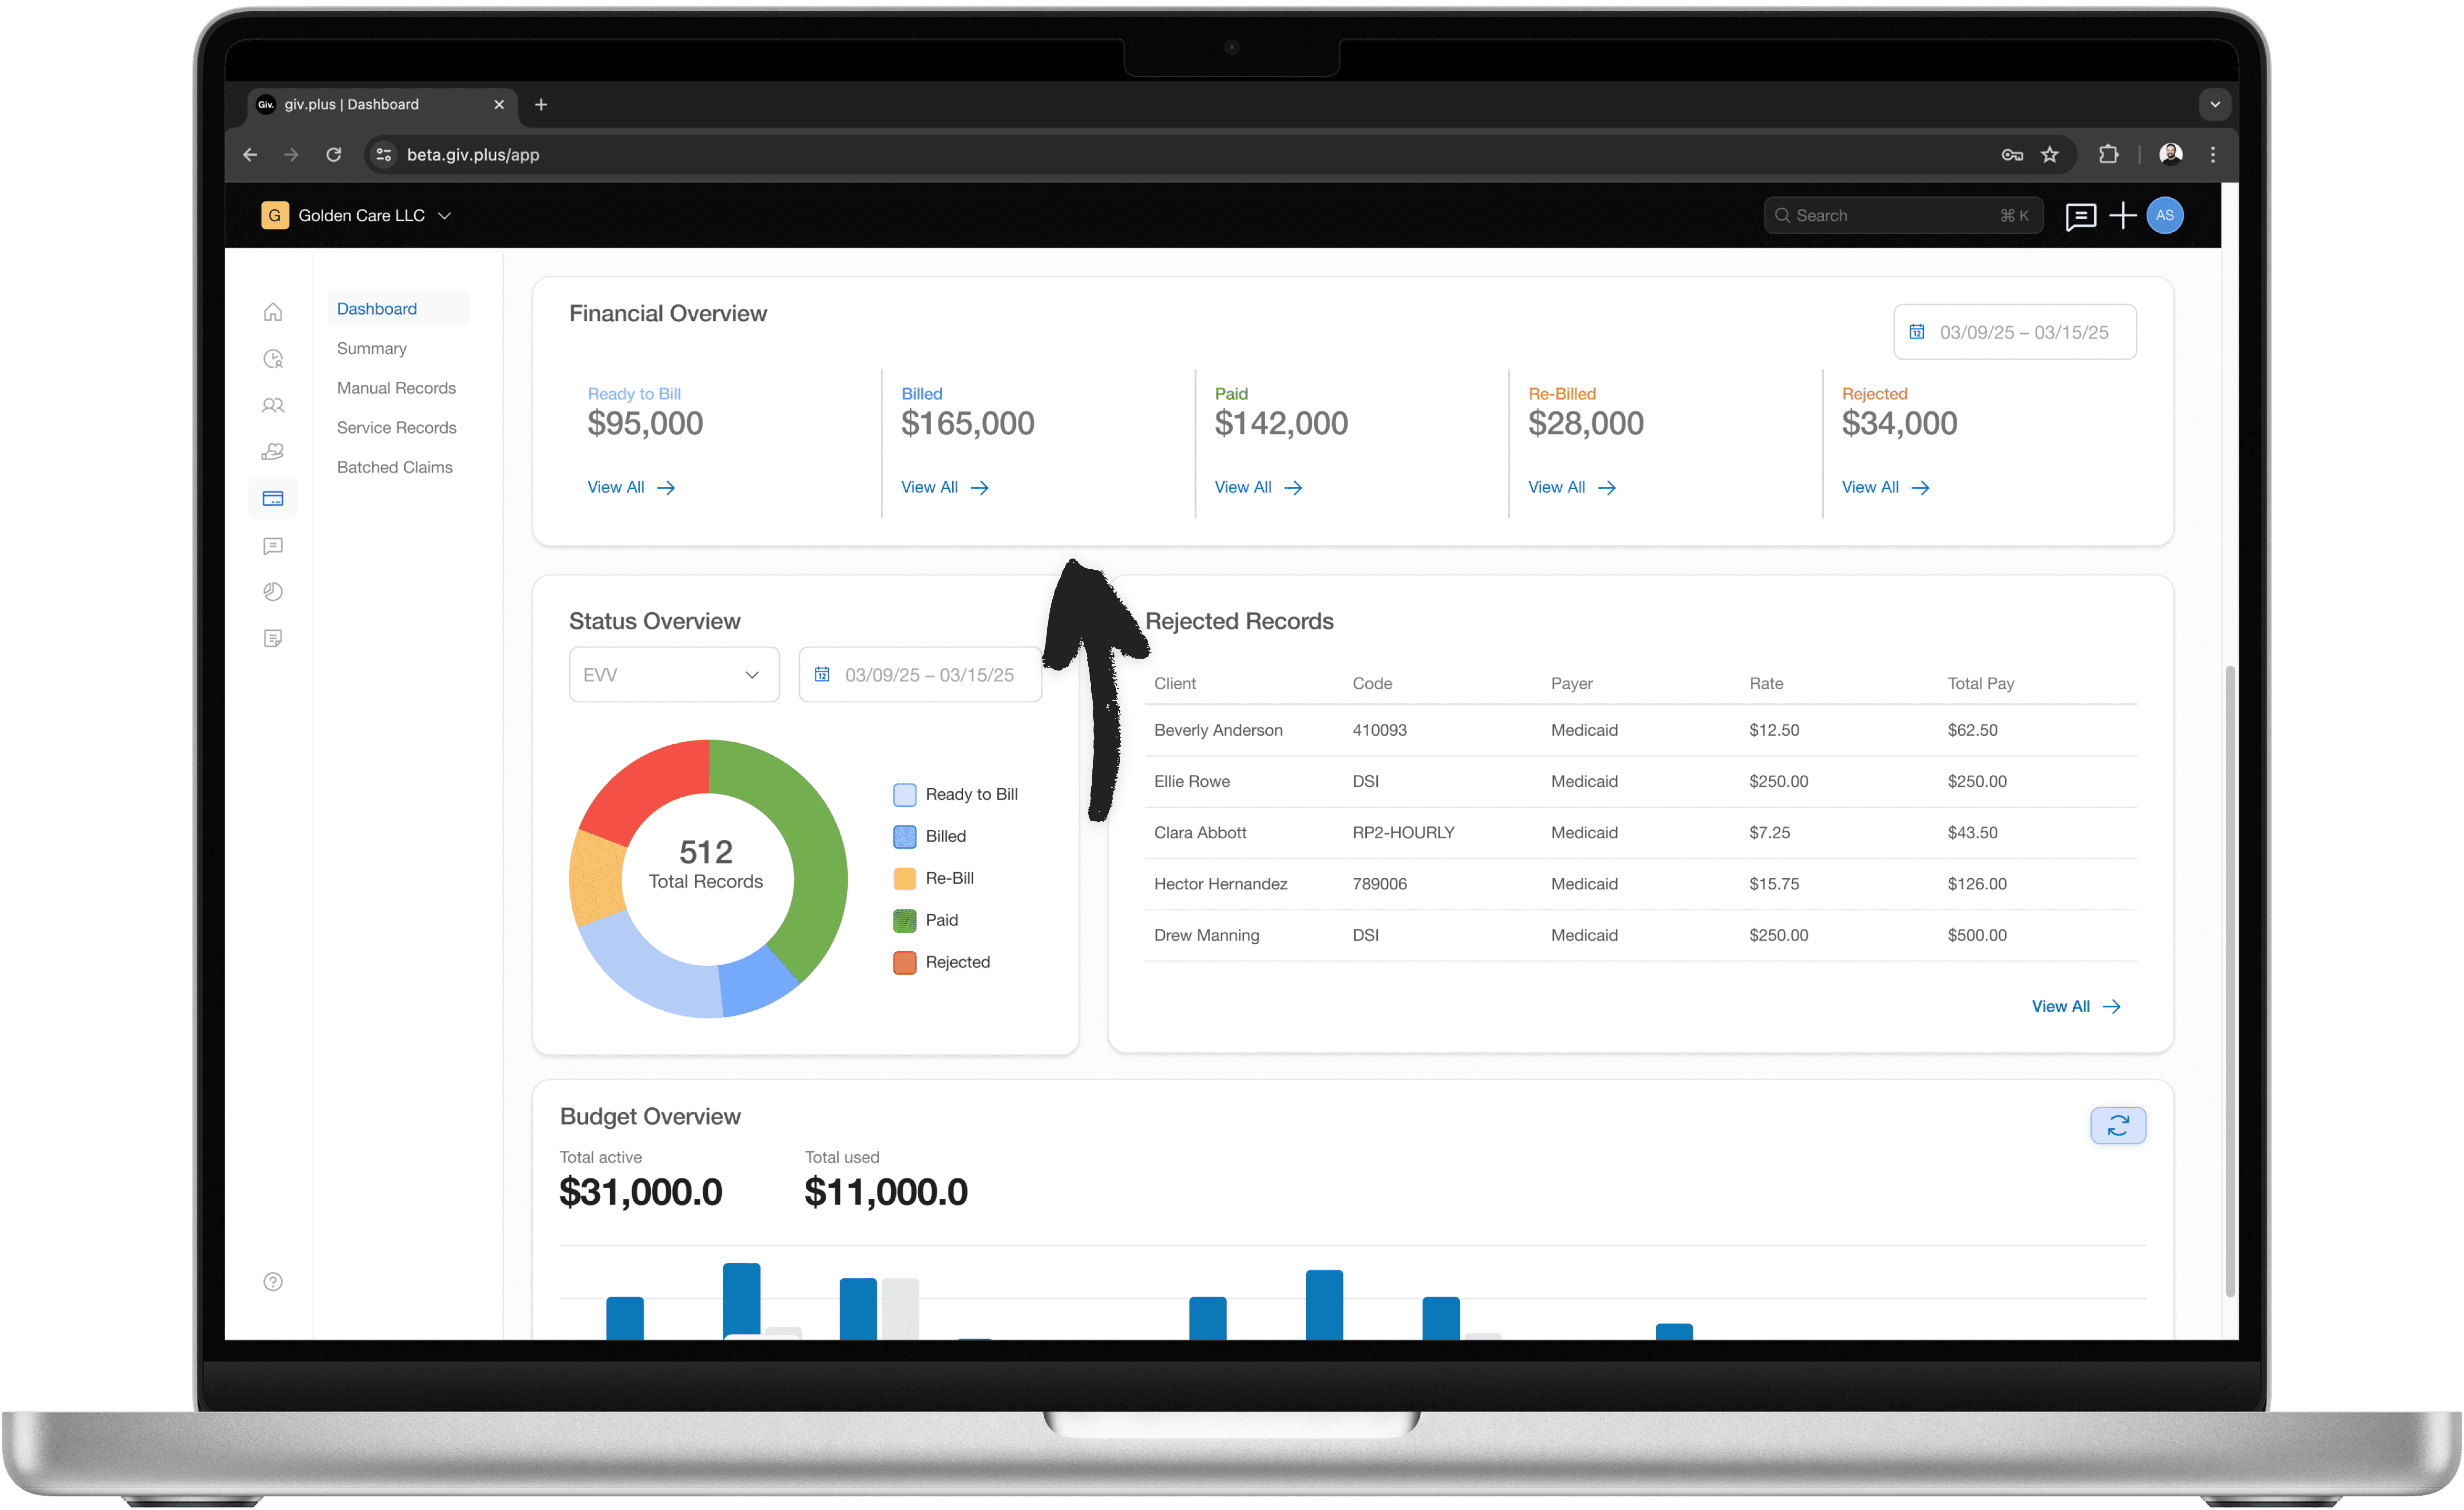Open the help icon at sidebar bottom

click(273, 1281)
